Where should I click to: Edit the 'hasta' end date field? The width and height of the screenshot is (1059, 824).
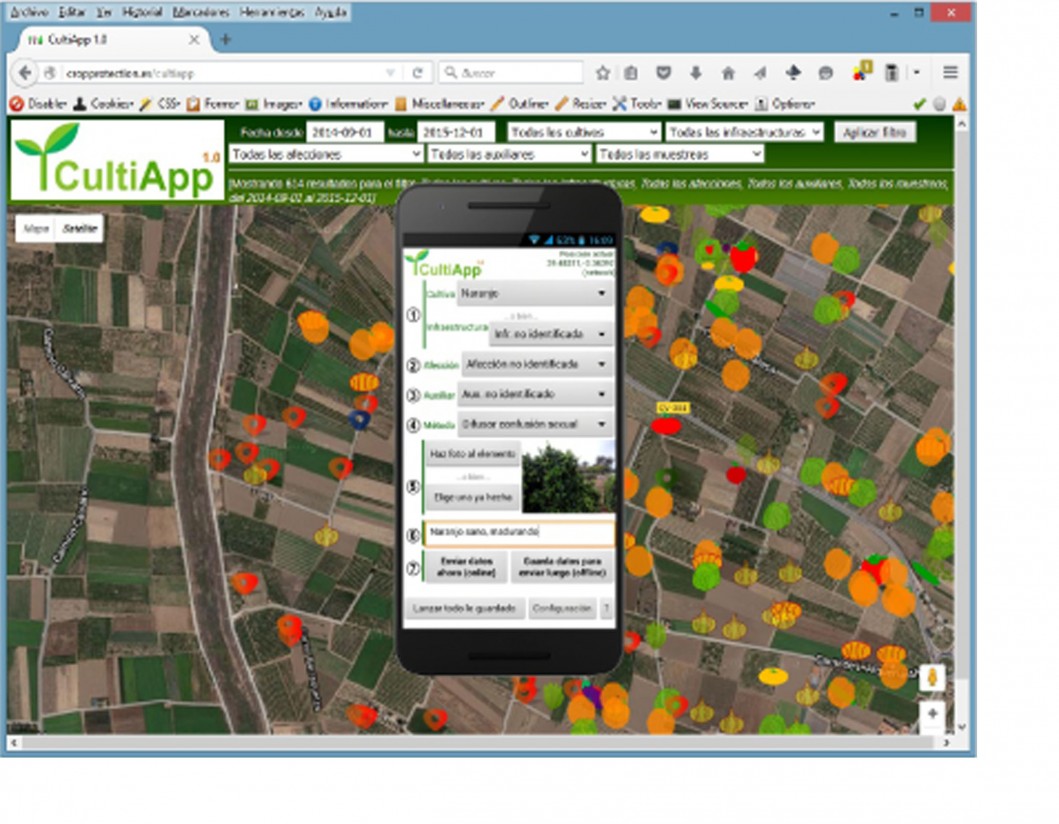point(456,132)
